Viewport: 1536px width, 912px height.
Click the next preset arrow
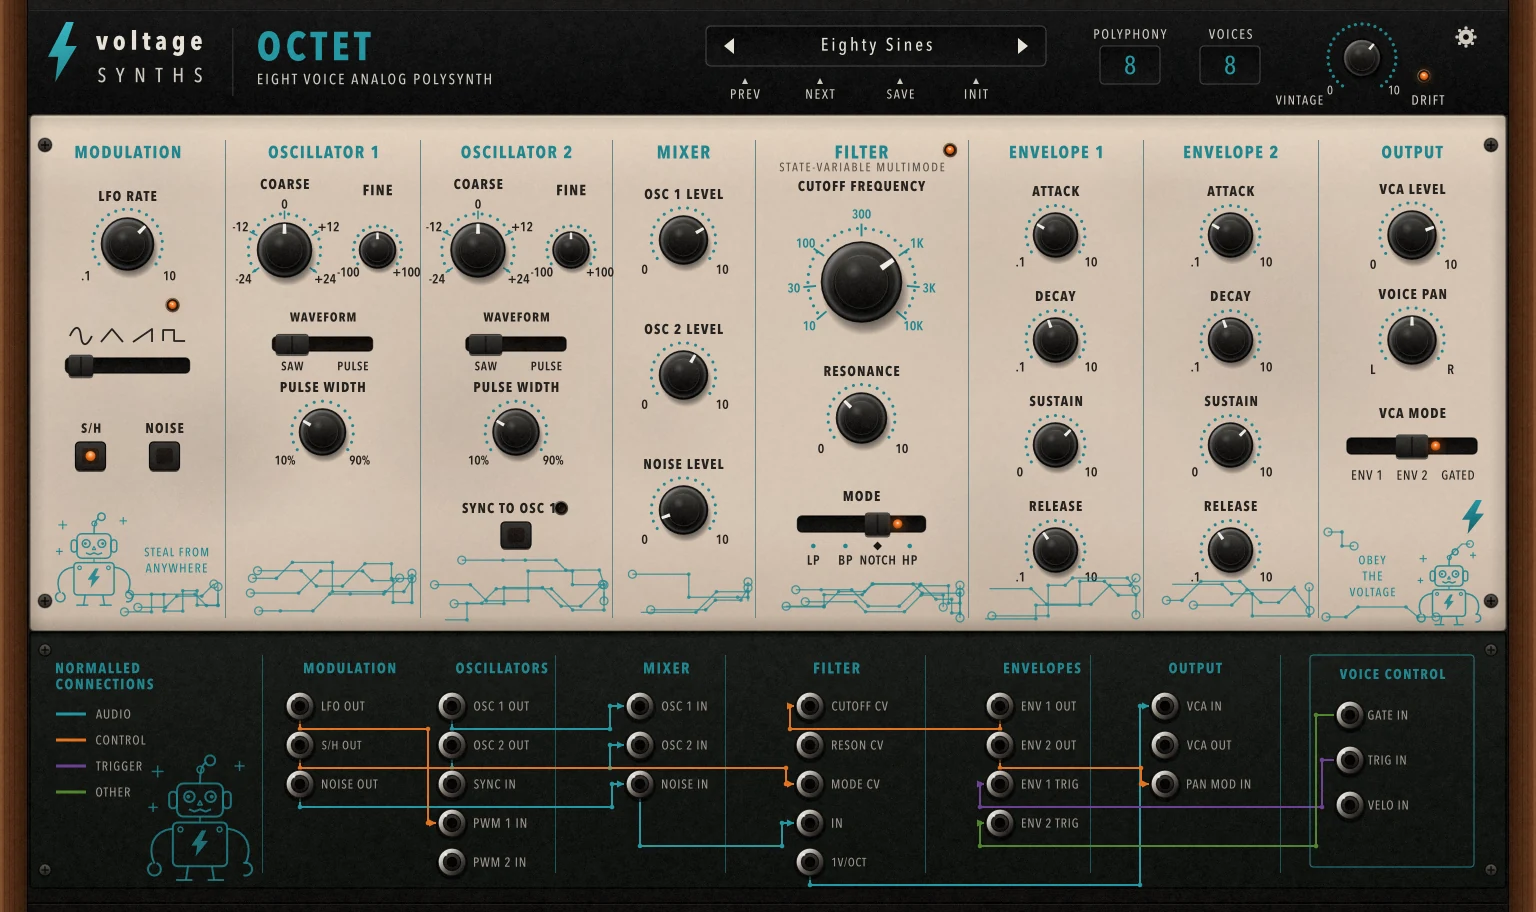click(1022, 46)
